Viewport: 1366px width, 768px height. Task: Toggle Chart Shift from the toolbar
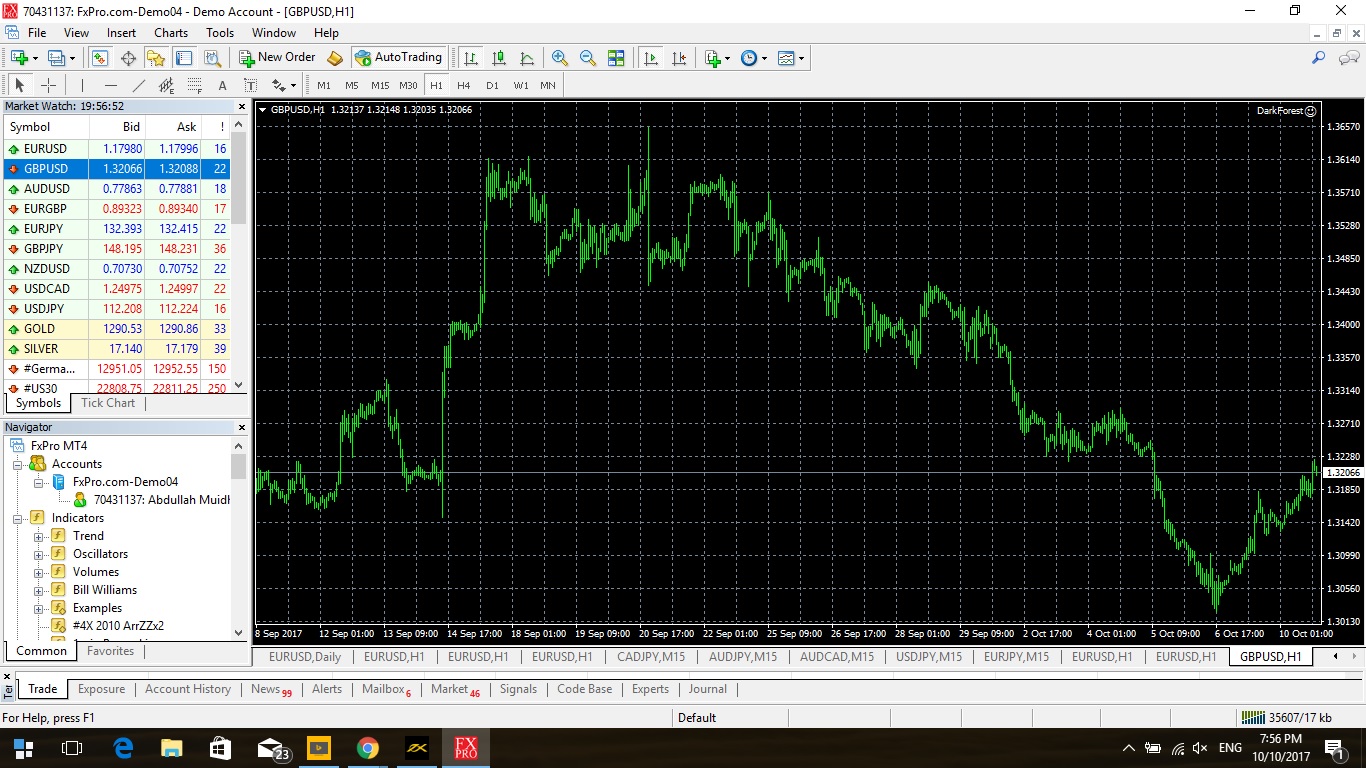[x=679, y=58]
